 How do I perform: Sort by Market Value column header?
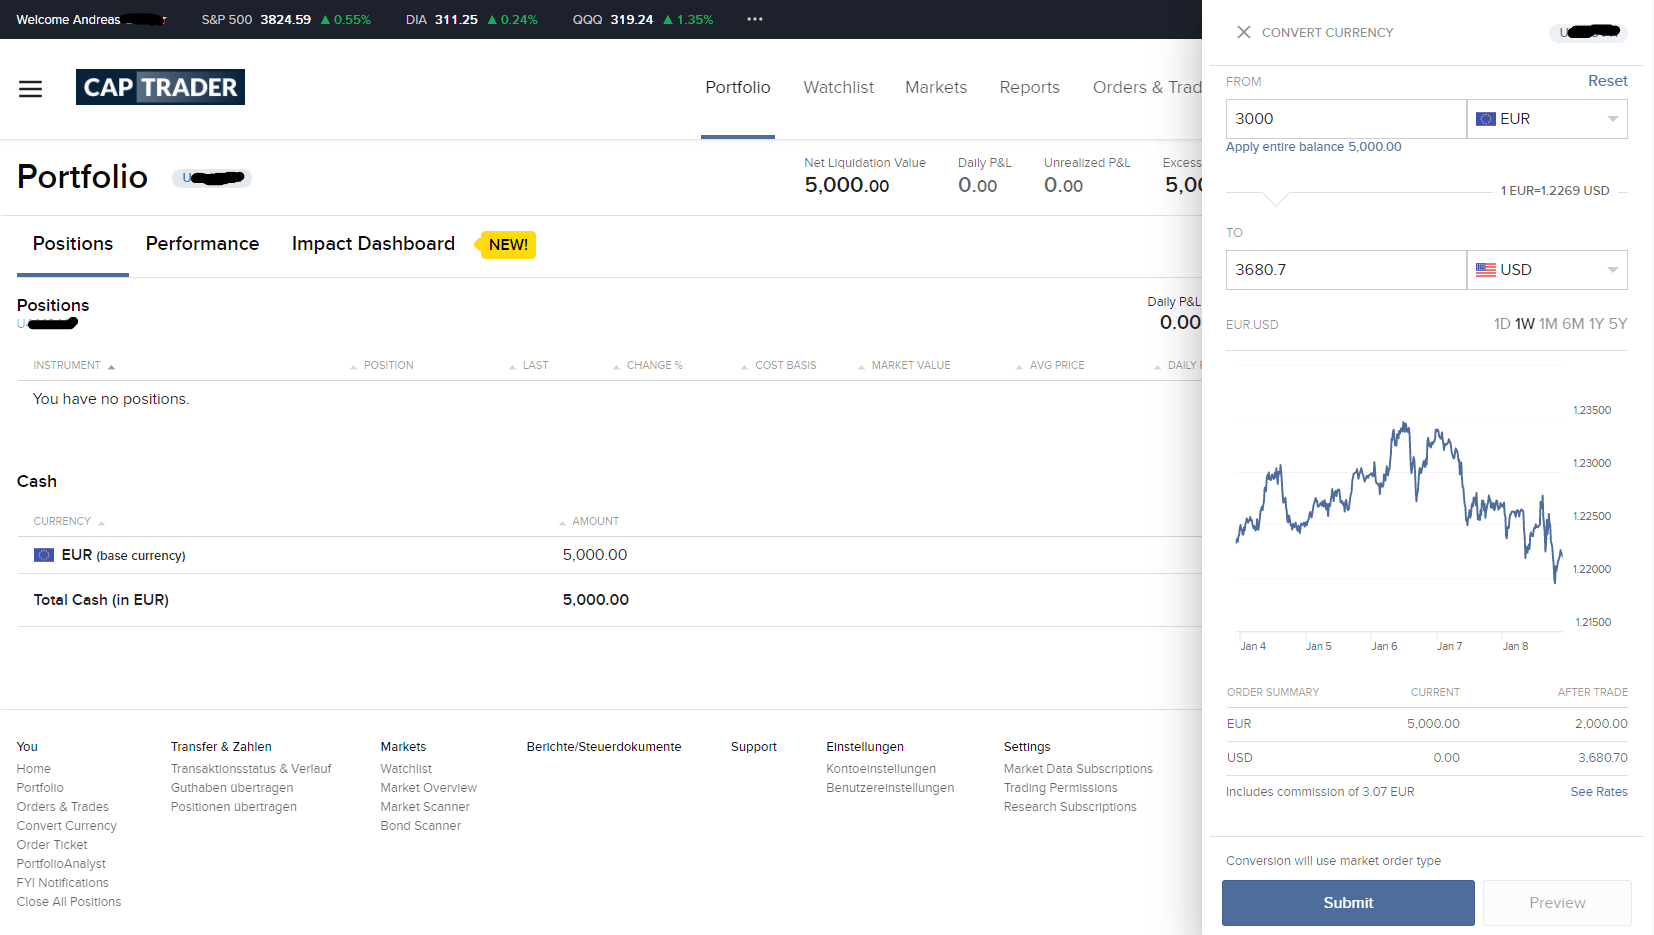click(x=911, y=366)
